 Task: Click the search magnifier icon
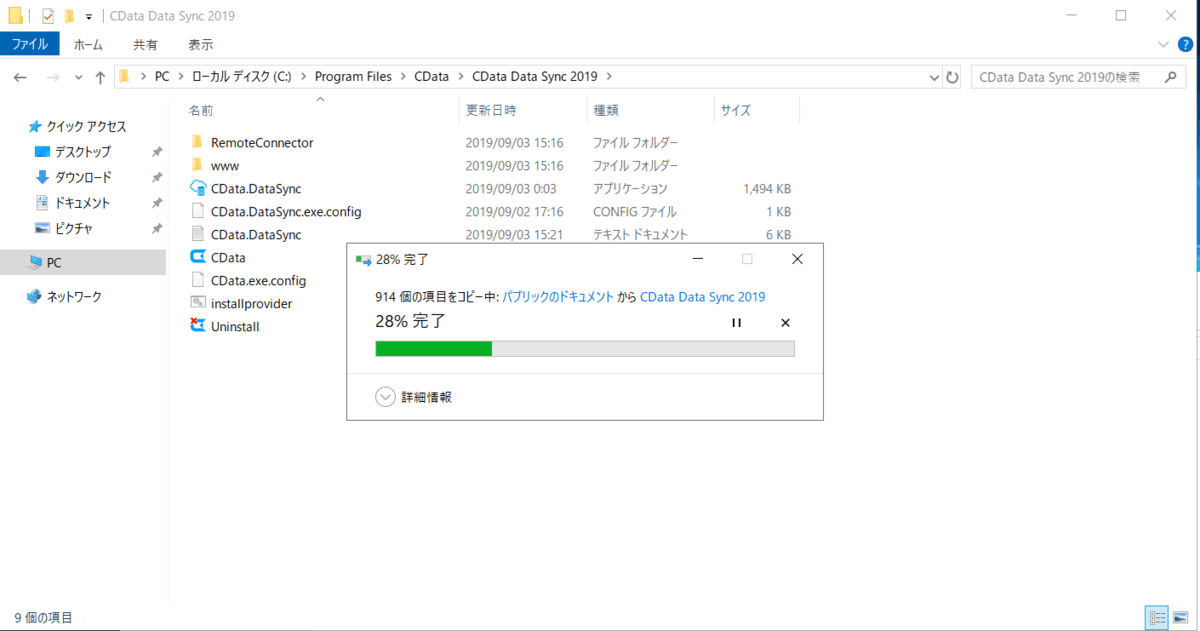coord(1169,77)
